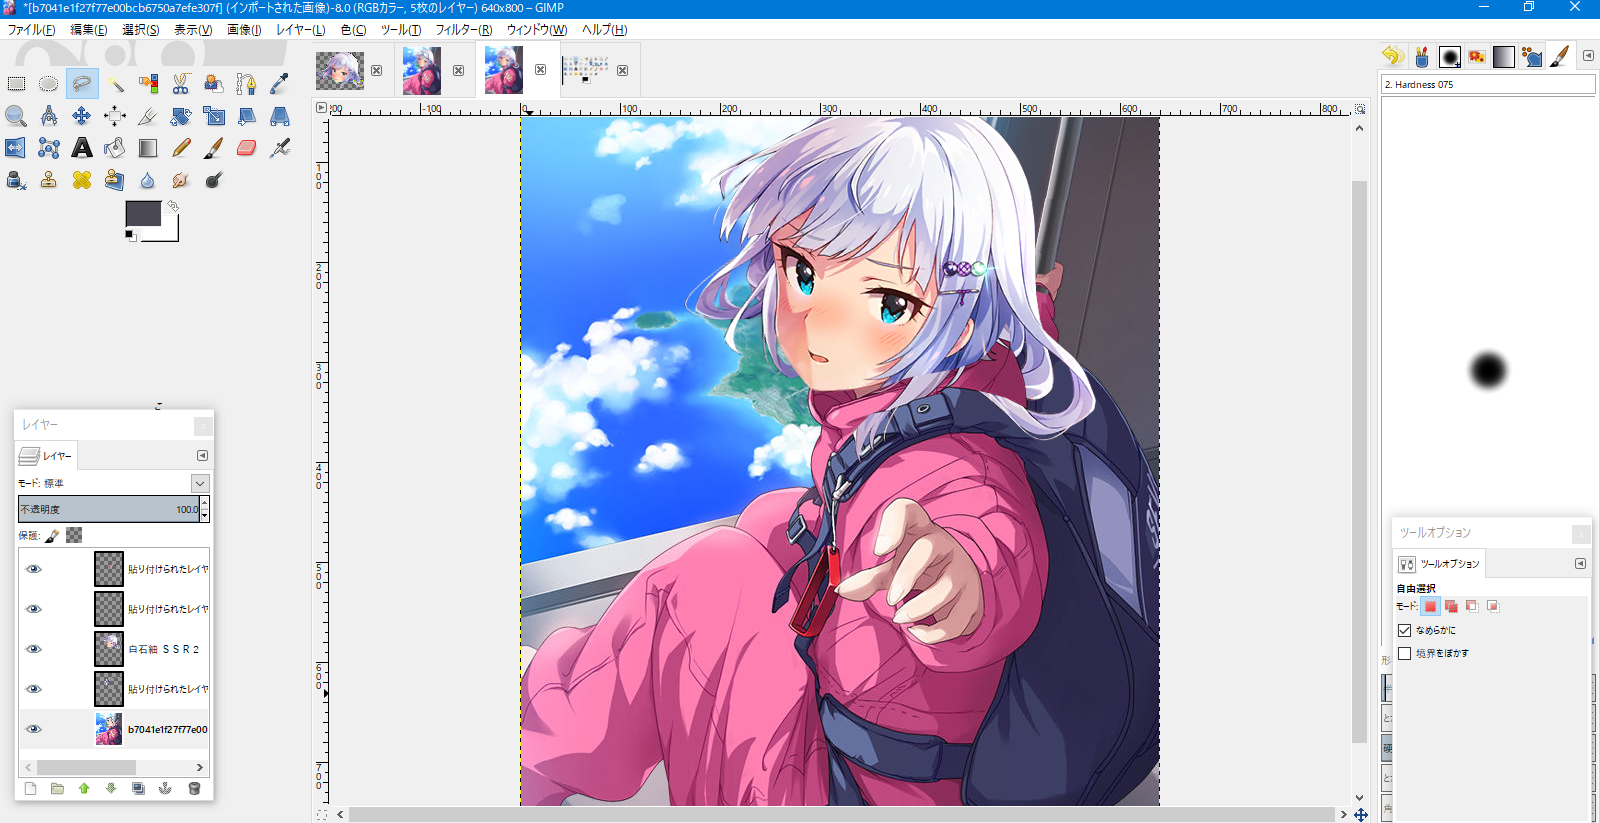Select the Shear tool
The image size is (1600, 823).
point(247,116)
